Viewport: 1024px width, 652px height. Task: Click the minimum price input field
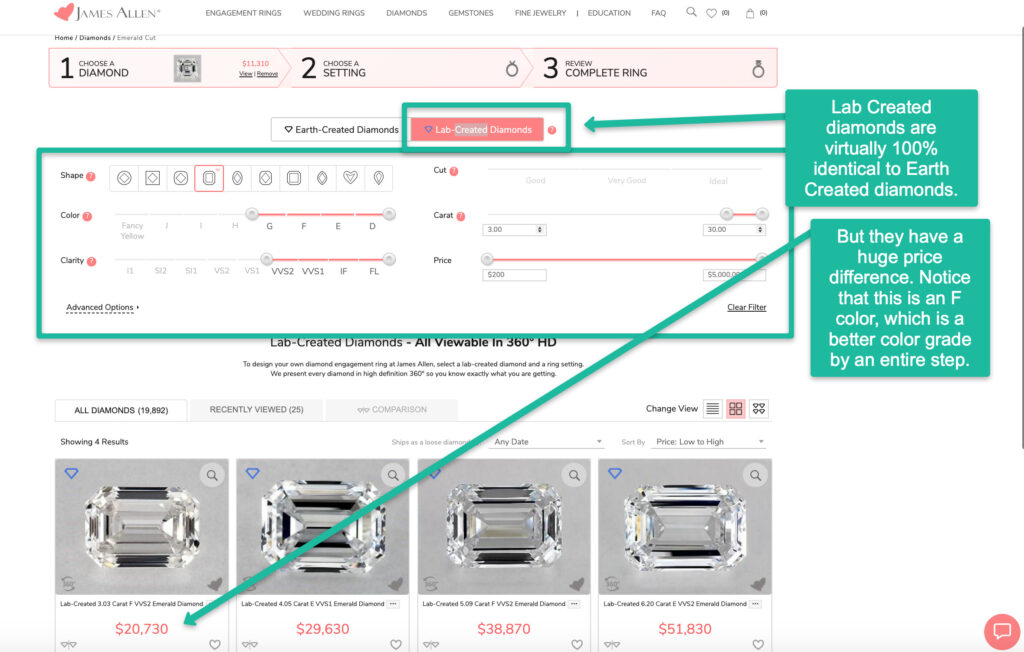coord(514,275)
